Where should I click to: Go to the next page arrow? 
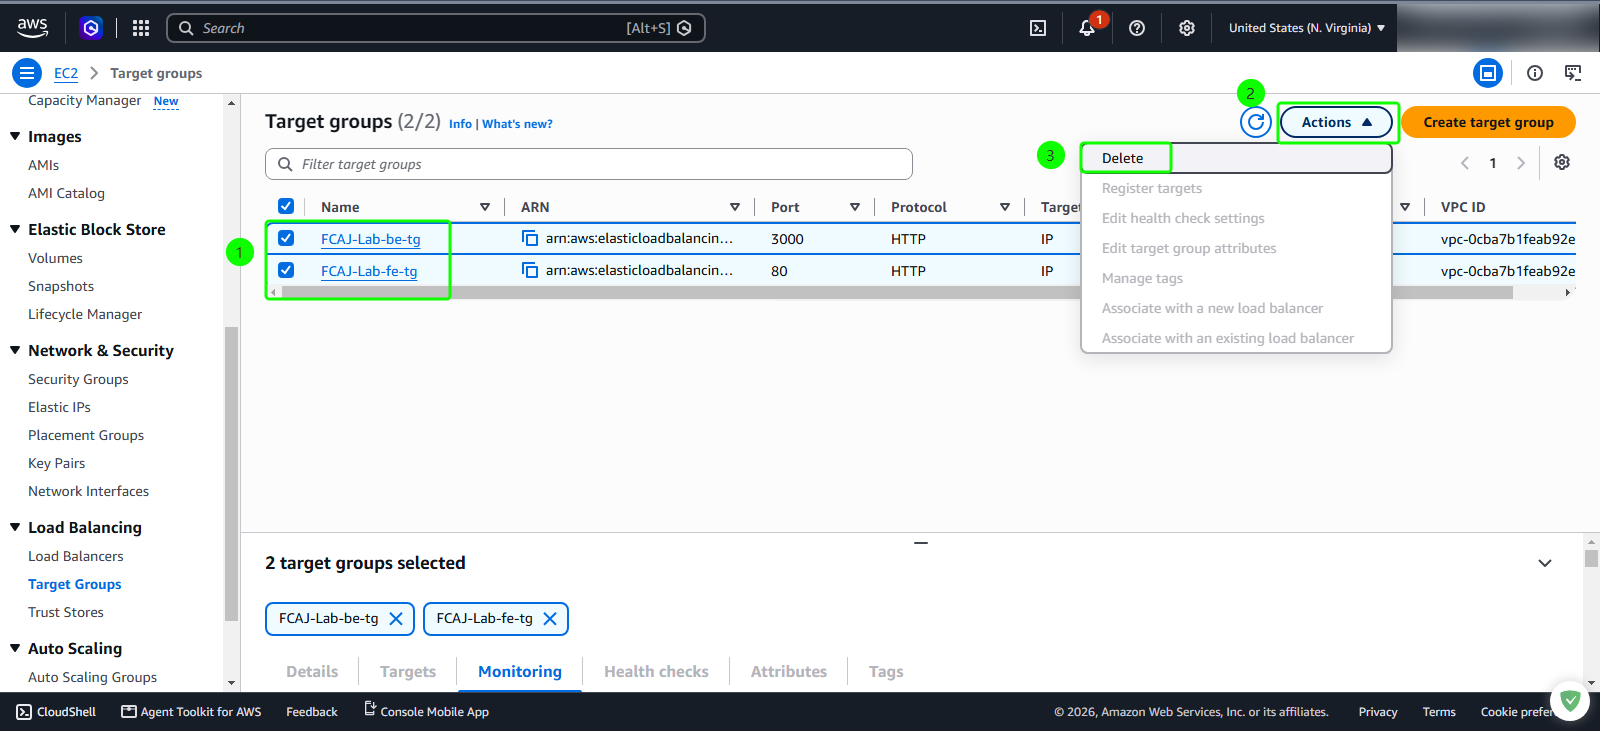click(1521, 163)
